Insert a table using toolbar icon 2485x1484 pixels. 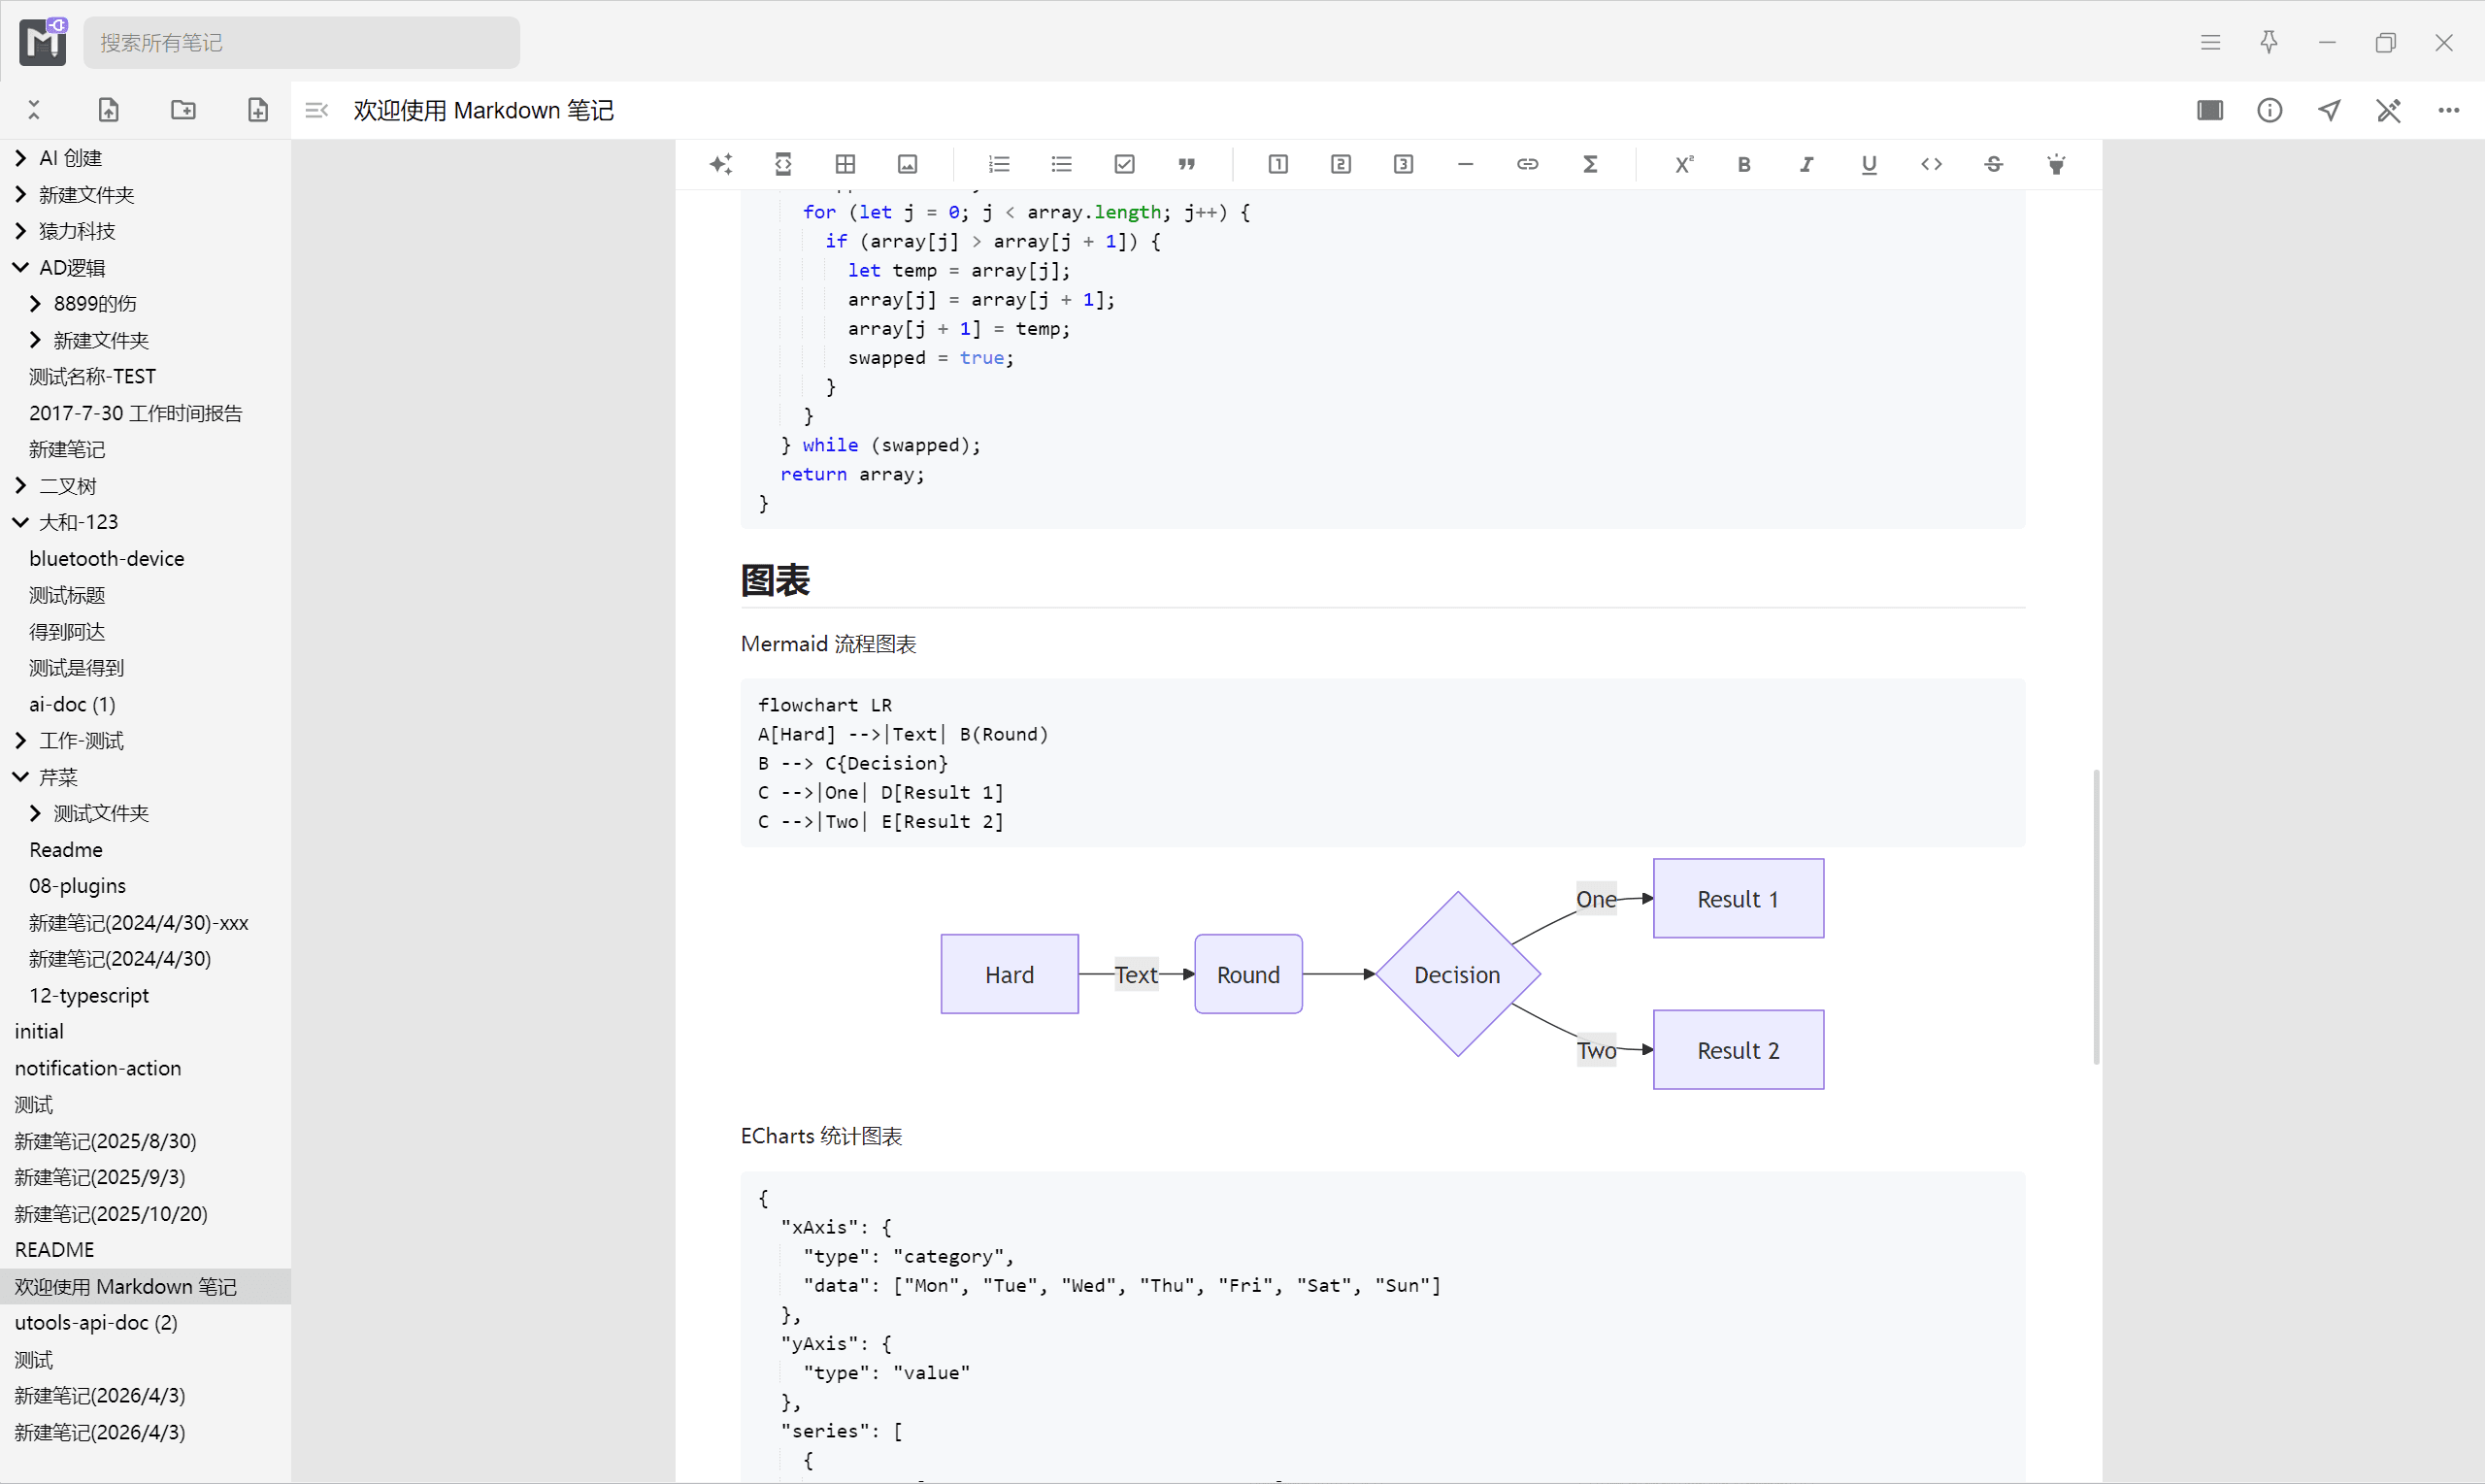pos(845,164)
